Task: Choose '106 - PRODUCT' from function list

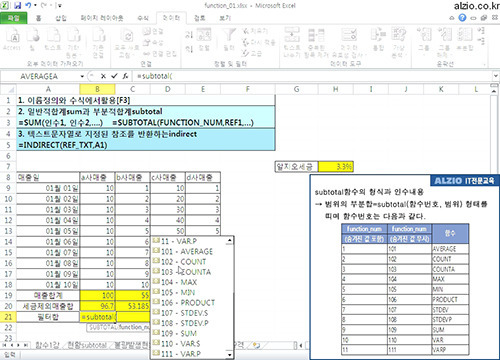Action: click(189, 303)
